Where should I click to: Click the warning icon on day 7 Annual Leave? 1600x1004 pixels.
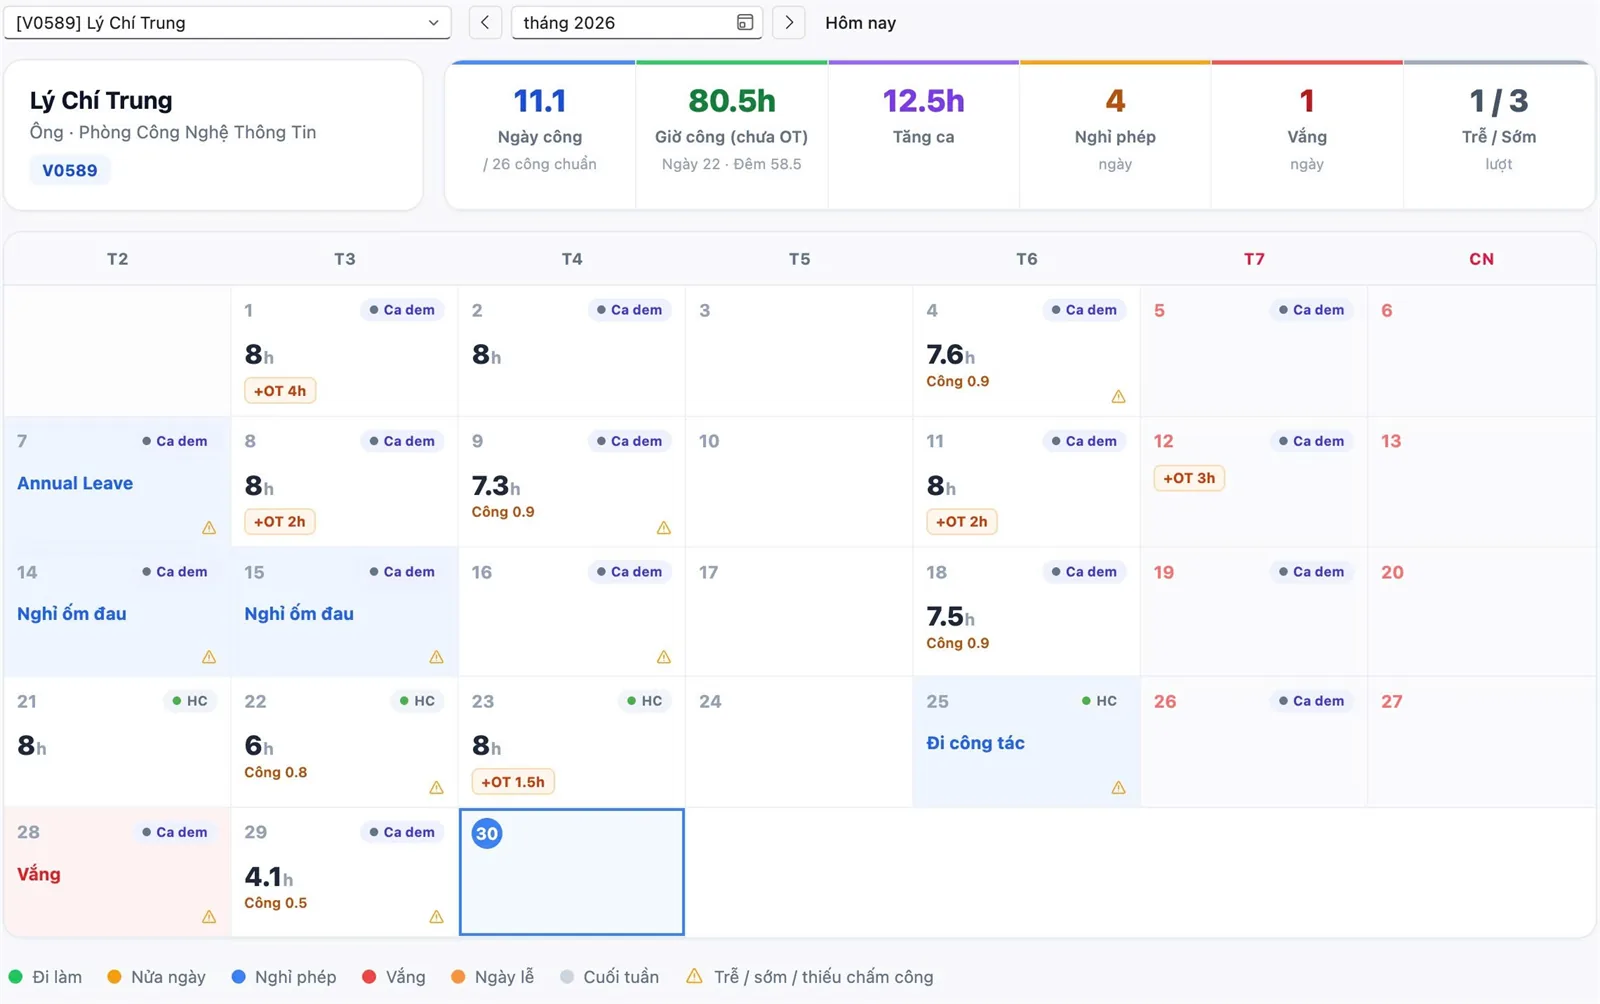[x=209, y=527]
